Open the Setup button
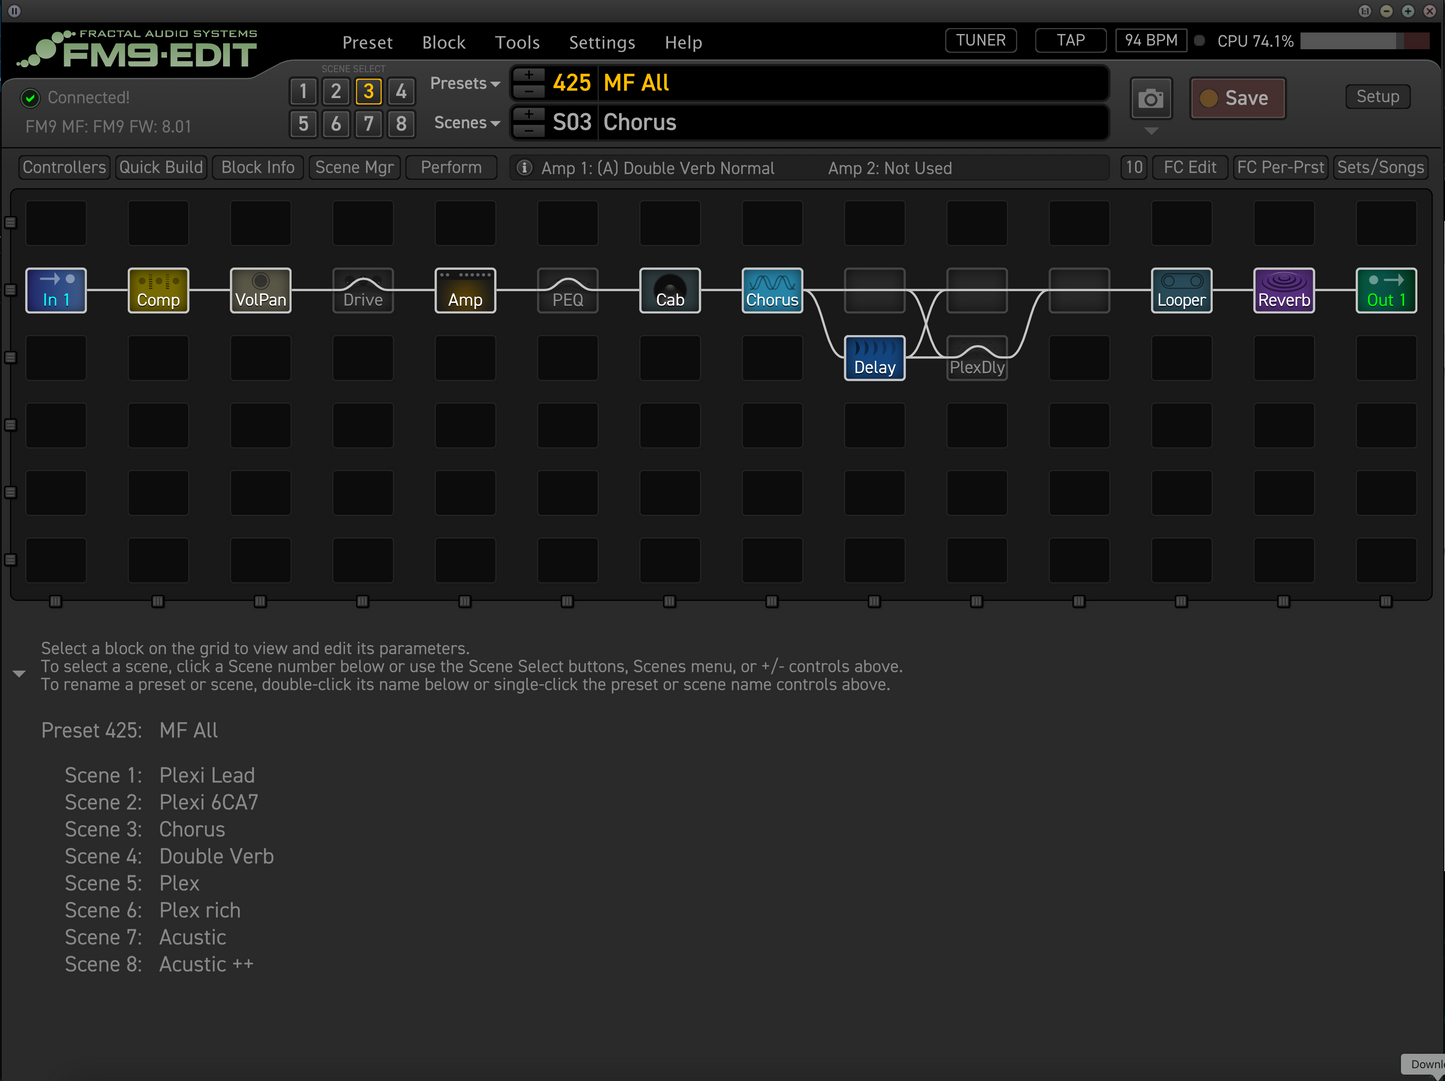Viewport: 1445px width, 1081px height. (1378, 96)
